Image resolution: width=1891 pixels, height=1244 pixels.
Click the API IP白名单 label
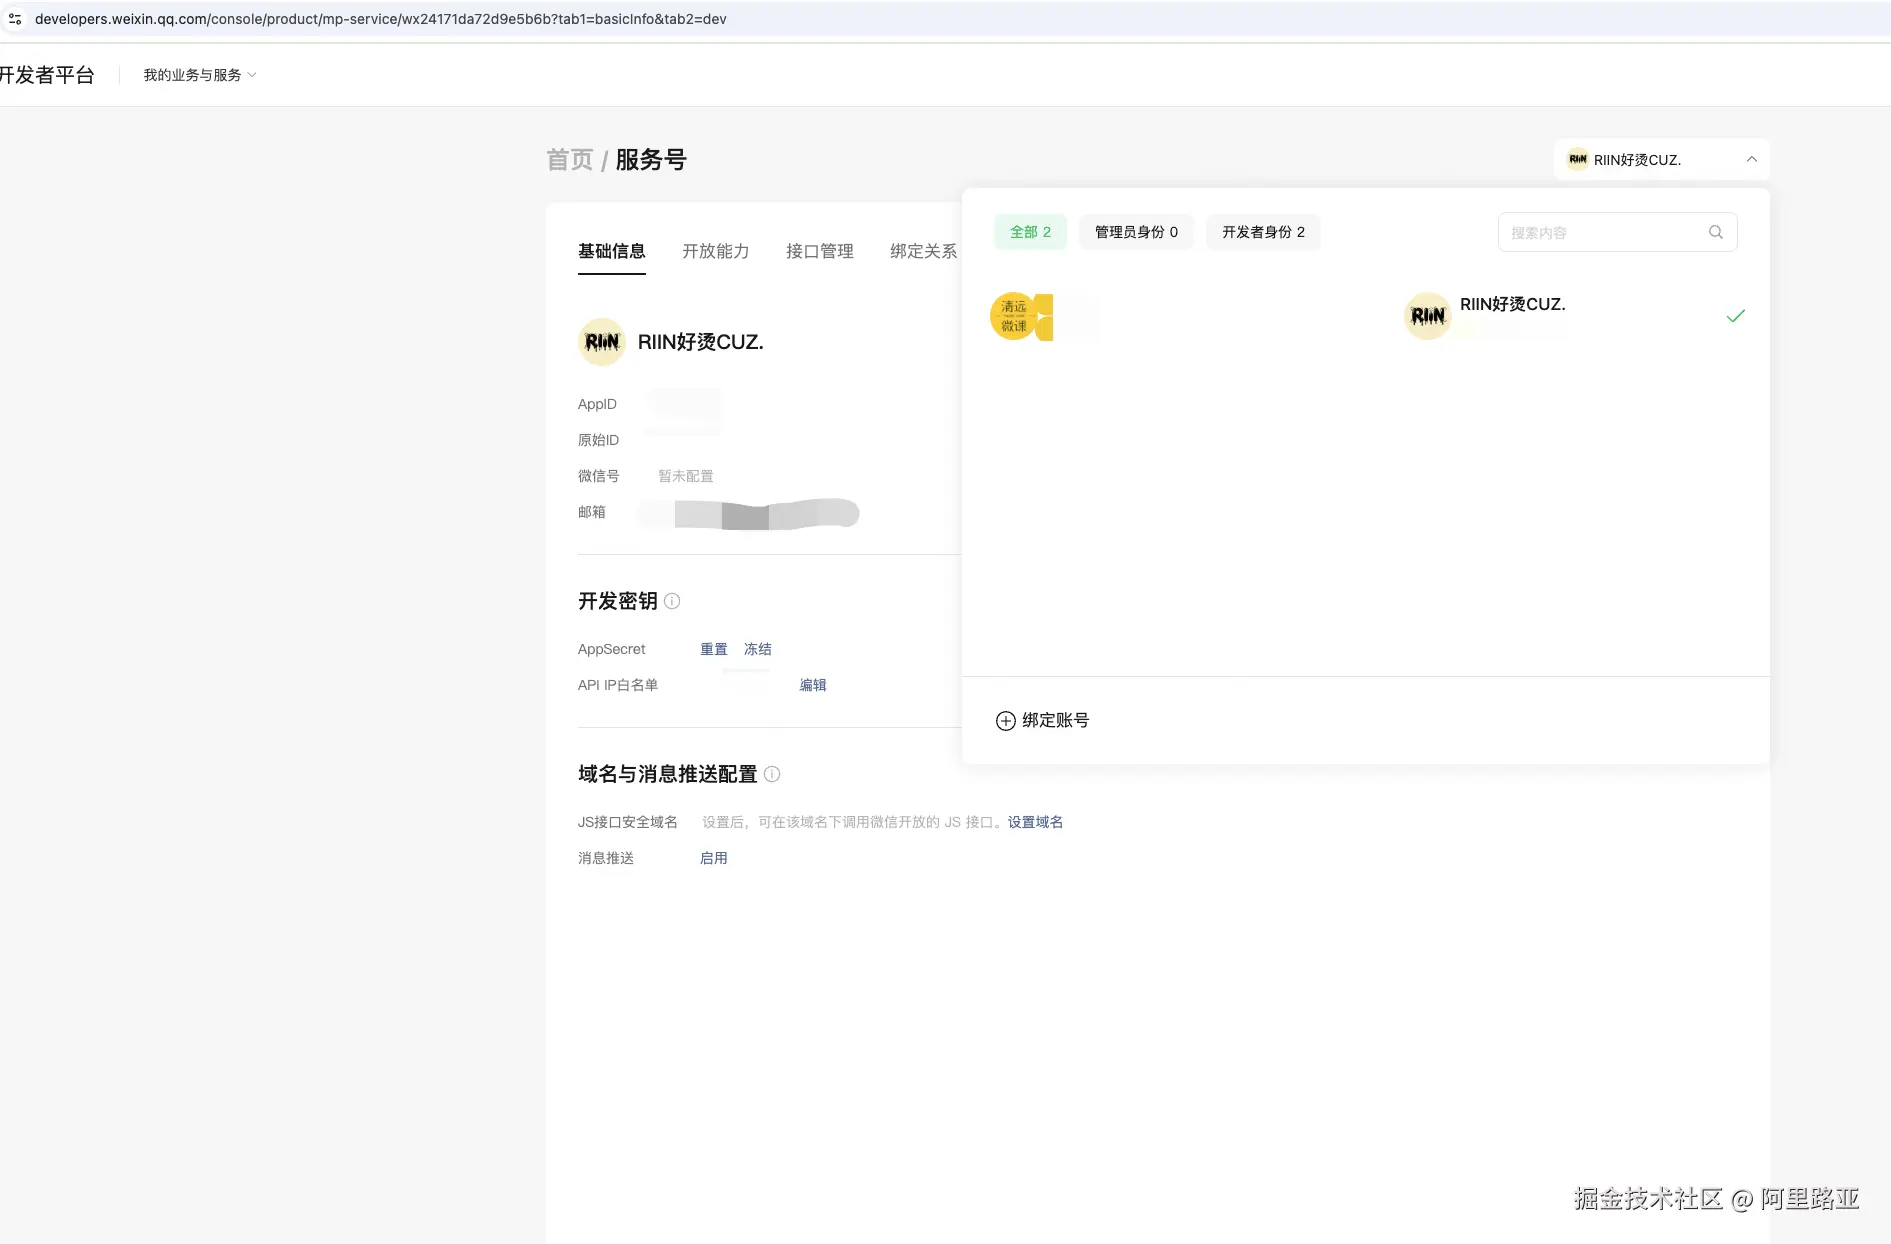pyautogui.click(x=618, y=685)
